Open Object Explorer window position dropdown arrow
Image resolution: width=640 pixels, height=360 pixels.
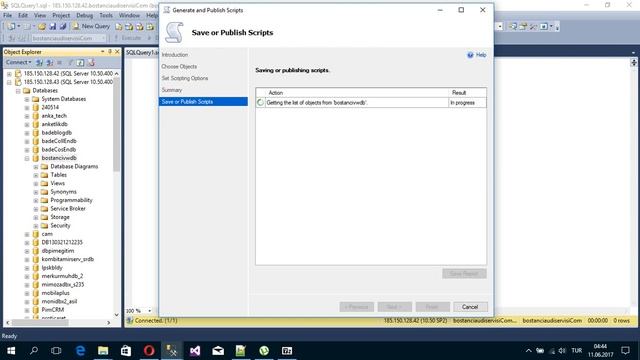tap(102, 52)
